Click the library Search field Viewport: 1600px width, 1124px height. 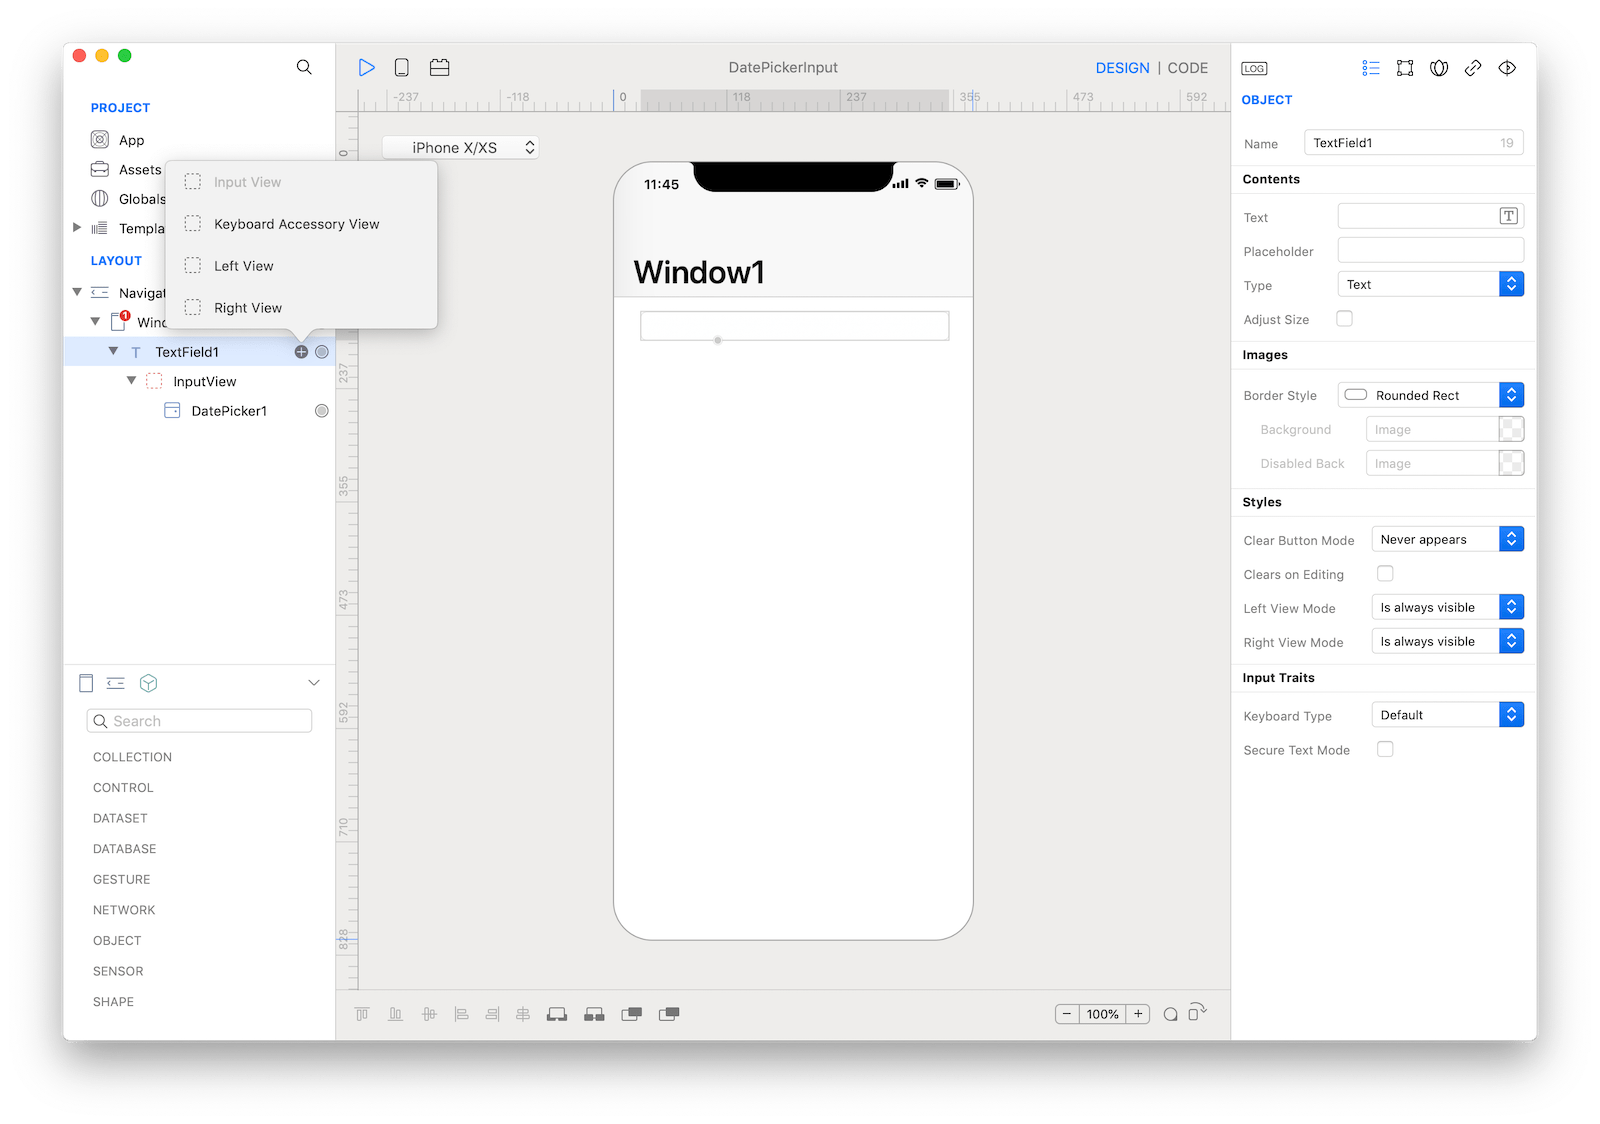point(199,721)
